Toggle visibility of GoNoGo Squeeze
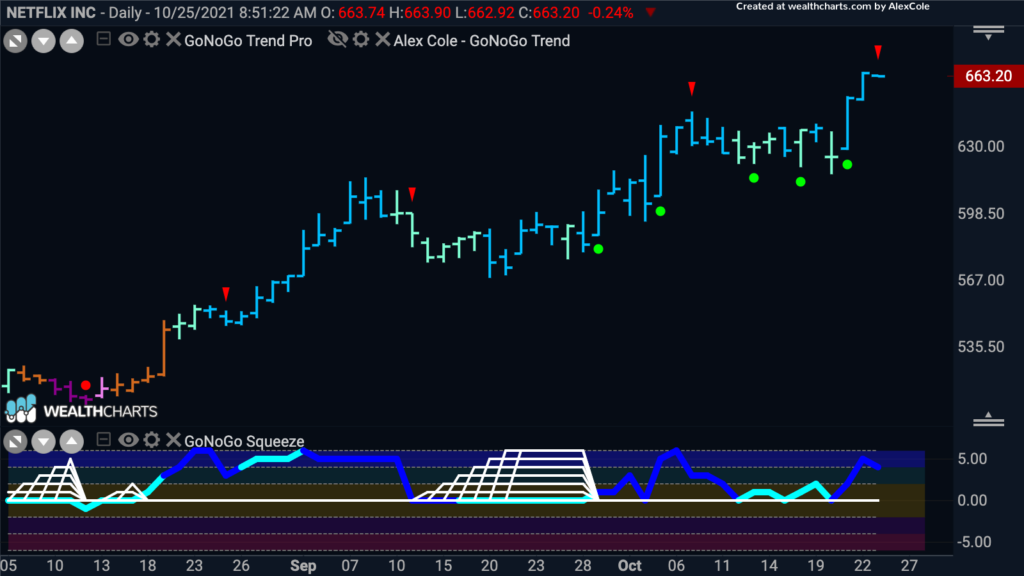The image size is (1024, 576). tap(128, 440)
